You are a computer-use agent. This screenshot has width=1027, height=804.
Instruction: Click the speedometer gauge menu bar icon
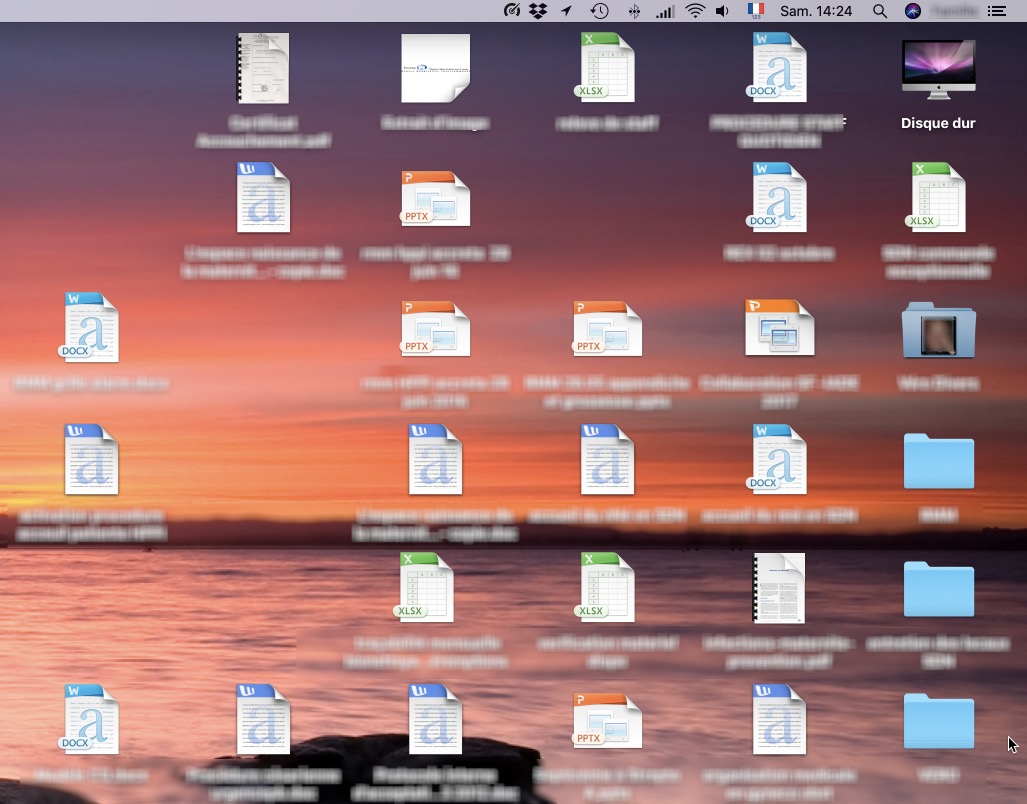[512, 11]
